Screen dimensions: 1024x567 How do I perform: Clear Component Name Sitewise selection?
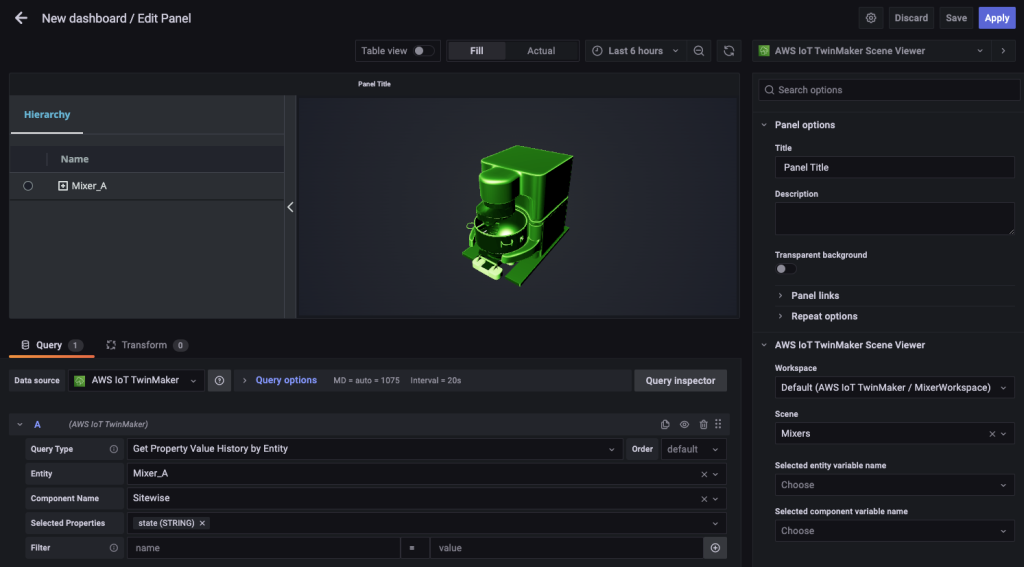[704, 499]
